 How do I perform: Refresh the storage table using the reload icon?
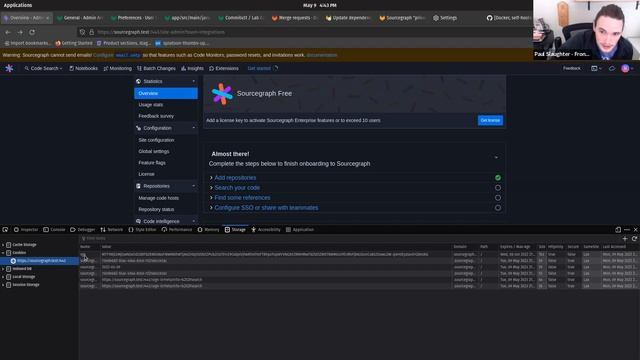coord(634,238)
